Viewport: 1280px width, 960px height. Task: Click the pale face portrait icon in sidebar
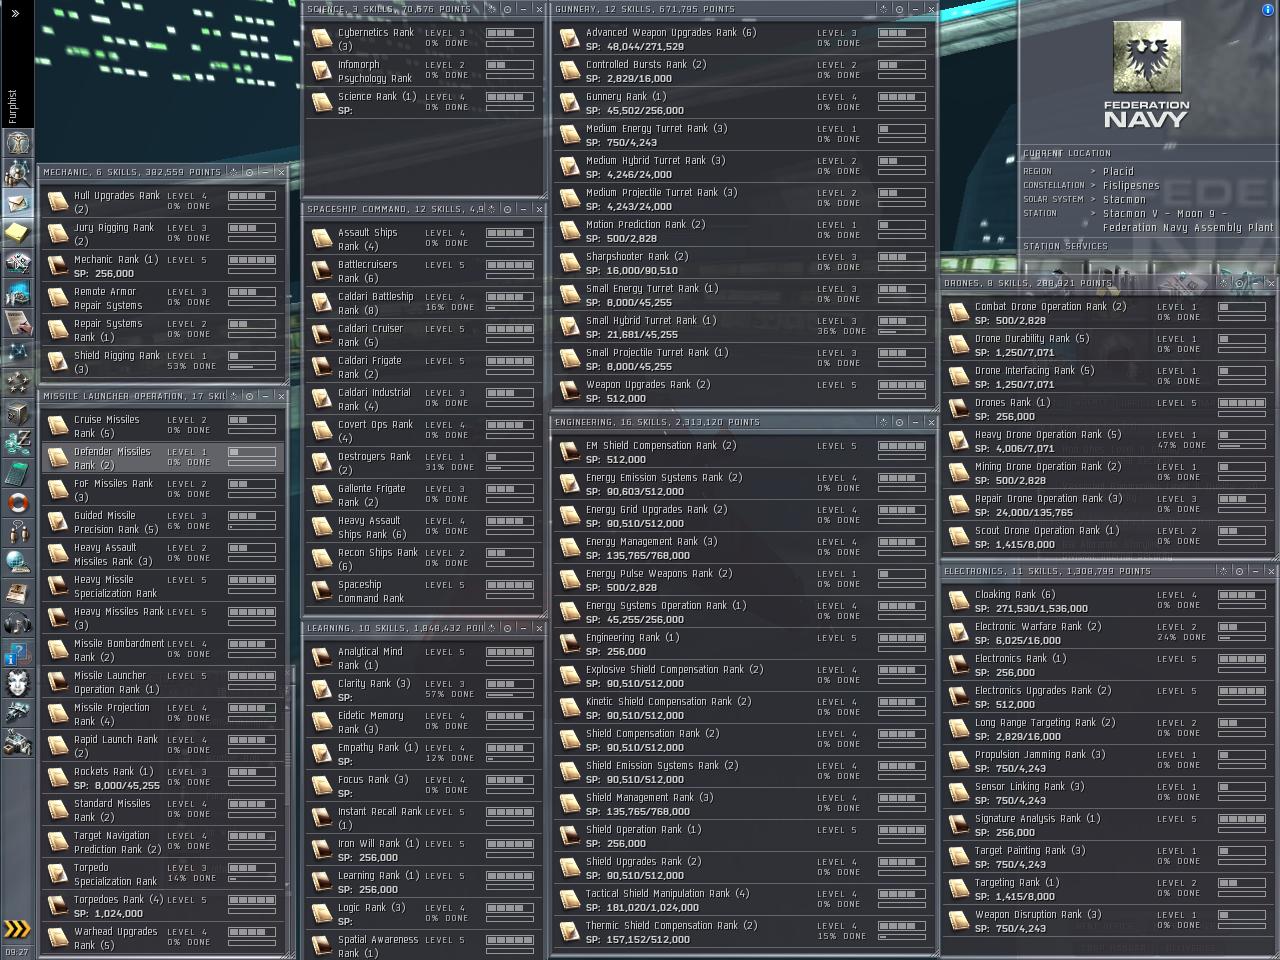pyautogui.click(x=17, y=684)
